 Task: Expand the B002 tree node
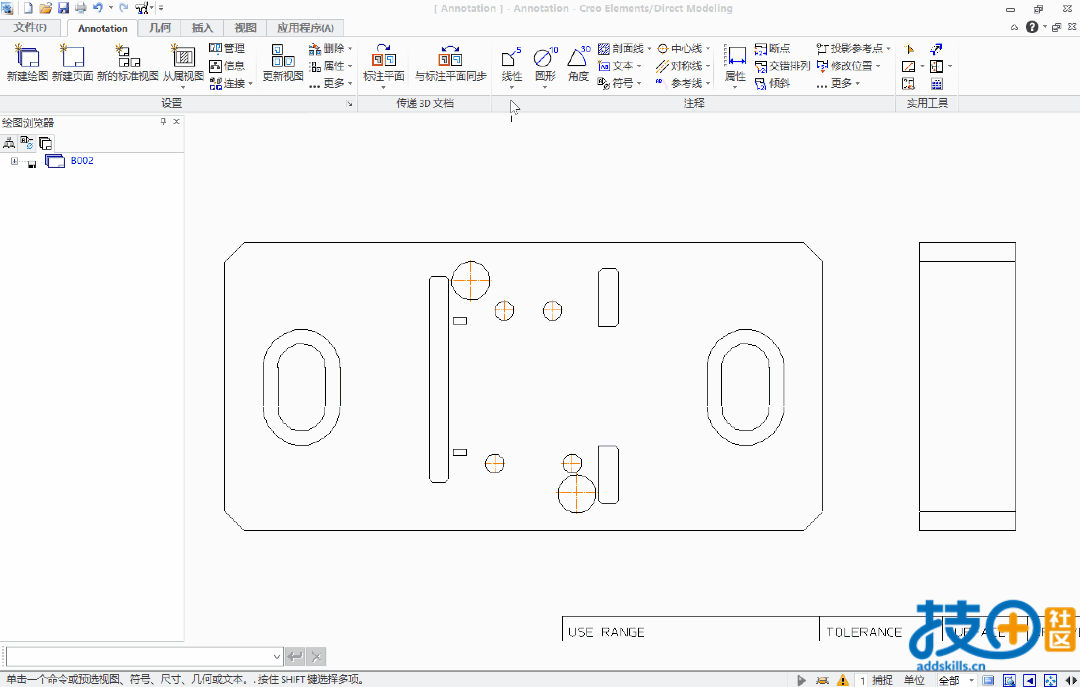(14, 161)
